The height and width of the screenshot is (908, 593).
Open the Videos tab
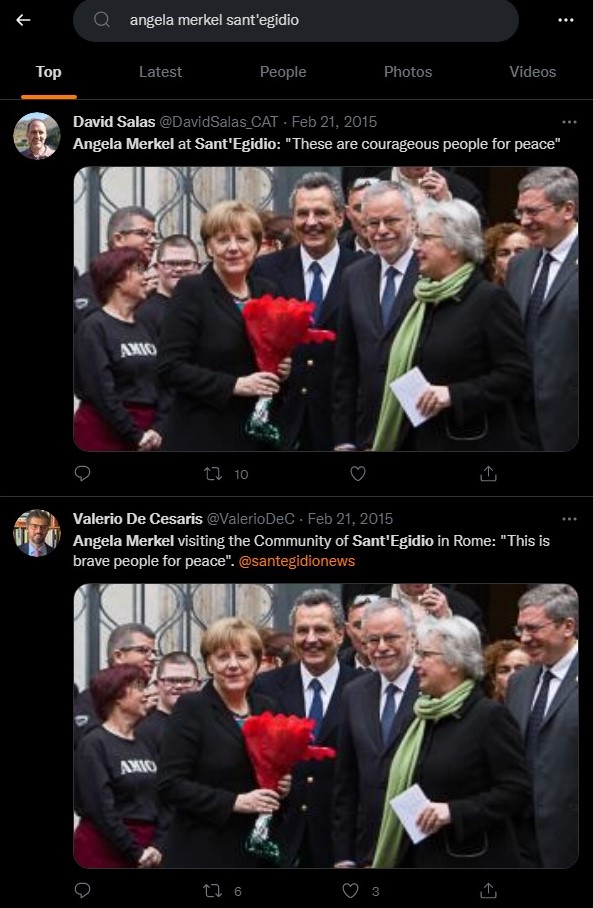533,72
